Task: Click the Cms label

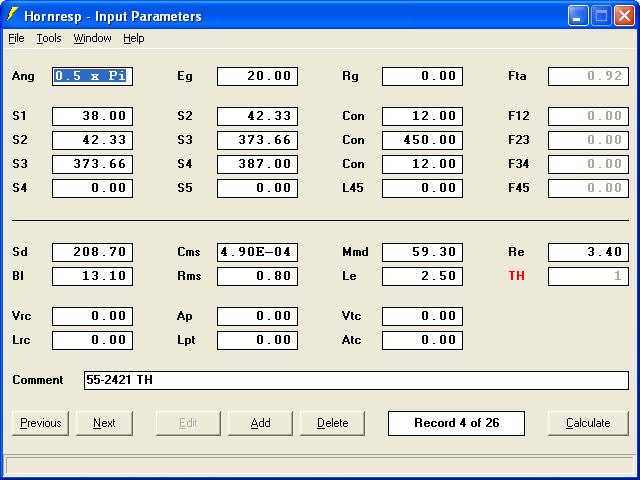Action: (189, 252)
